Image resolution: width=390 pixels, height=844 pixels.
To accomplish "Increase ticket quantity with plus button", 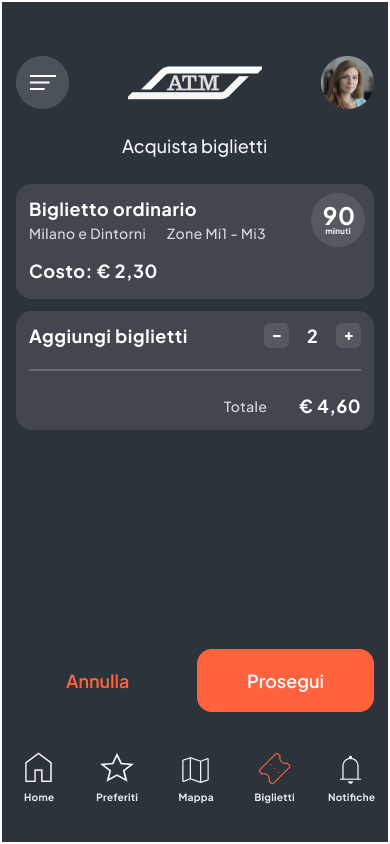I will pos(349,336).
